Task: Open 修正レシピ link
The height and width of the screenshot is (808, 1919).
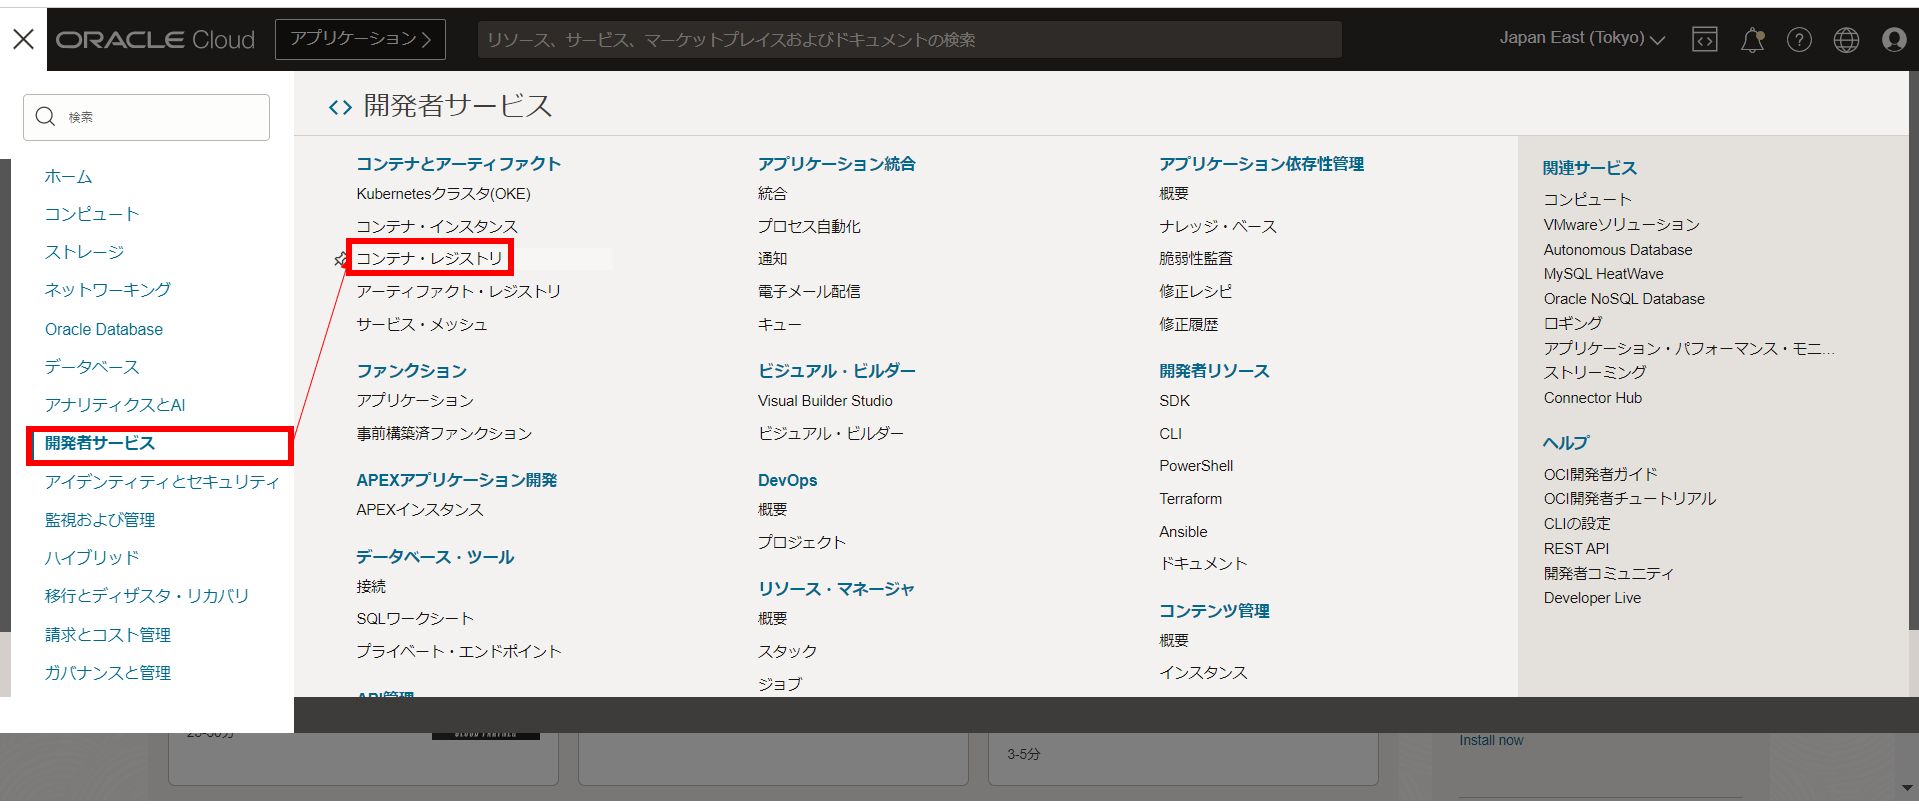Action: 1196,292
